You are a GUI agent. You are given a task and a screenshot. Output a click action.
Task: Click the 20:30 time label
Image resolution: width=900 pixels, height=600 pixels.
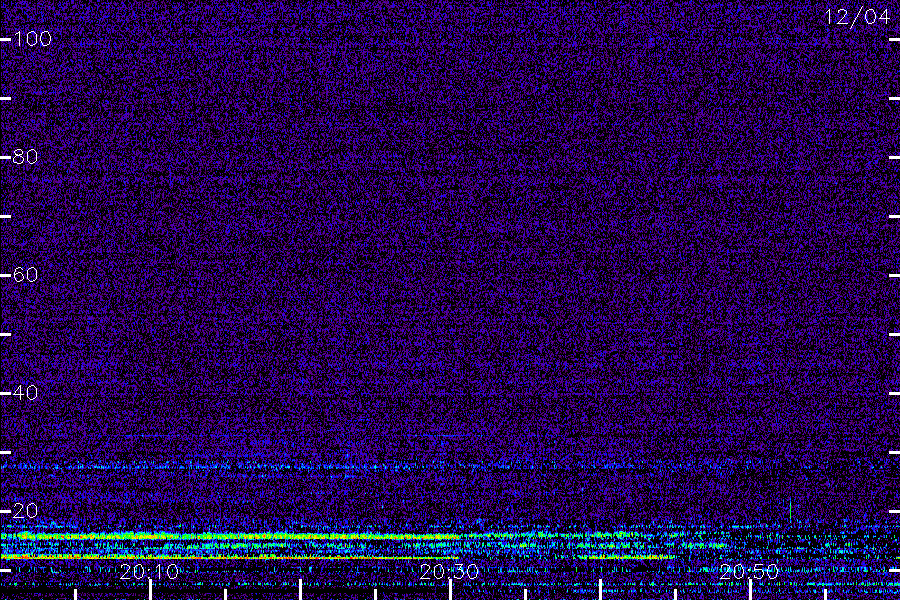point(449,571)
